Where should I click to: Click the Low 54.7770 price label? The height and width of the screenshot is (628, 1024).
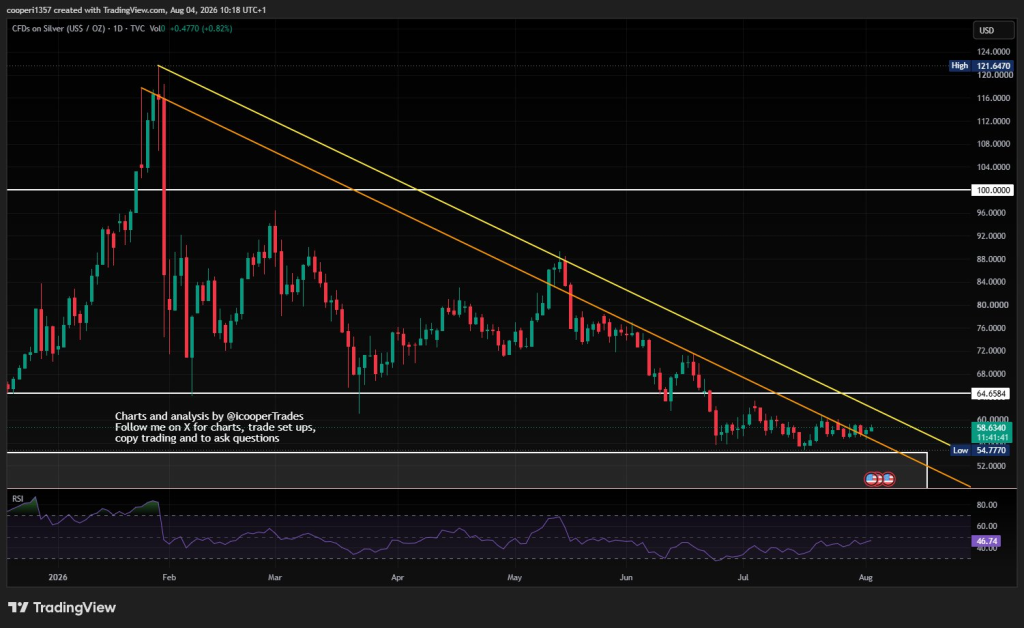pos(981,450)
